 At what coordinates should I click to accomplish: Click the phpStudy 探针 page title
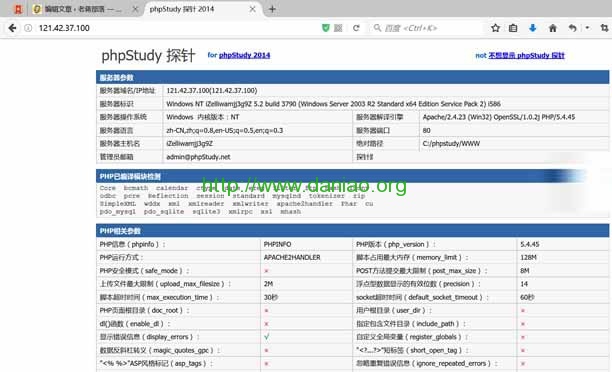[148, 55]
